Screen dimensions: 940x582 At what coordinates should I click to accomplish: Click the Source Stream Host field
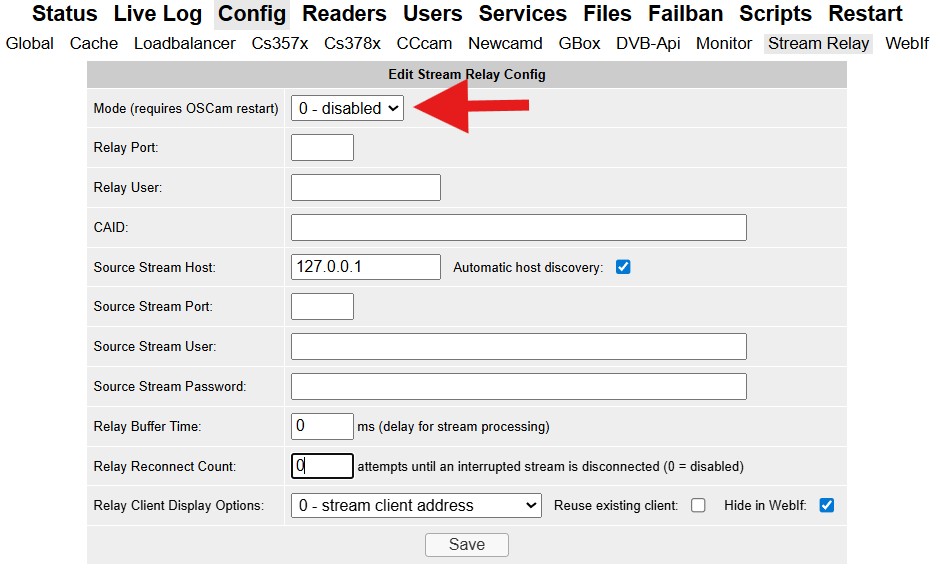(x=365, y=267)
